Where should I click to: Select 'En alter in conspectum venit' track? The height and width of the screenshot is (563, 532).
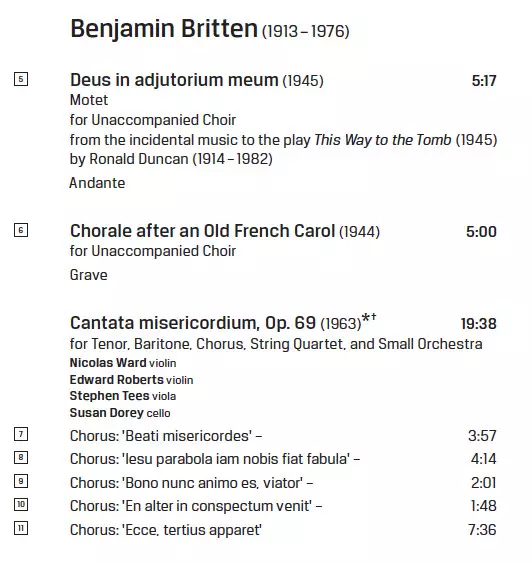click(196, 506)
